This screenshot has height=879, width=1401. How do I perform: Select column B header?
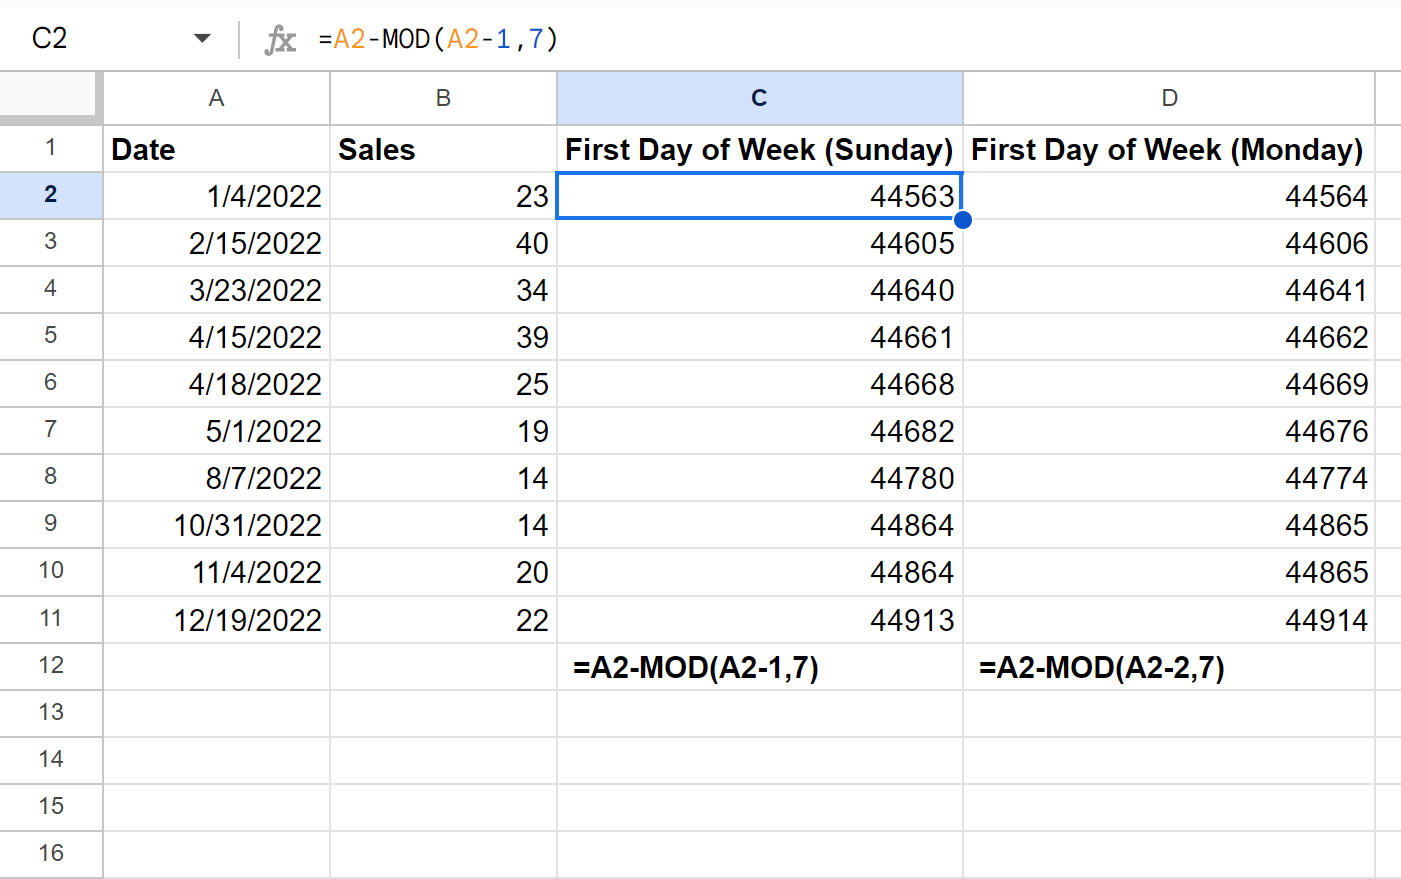(x=443, y=98)
